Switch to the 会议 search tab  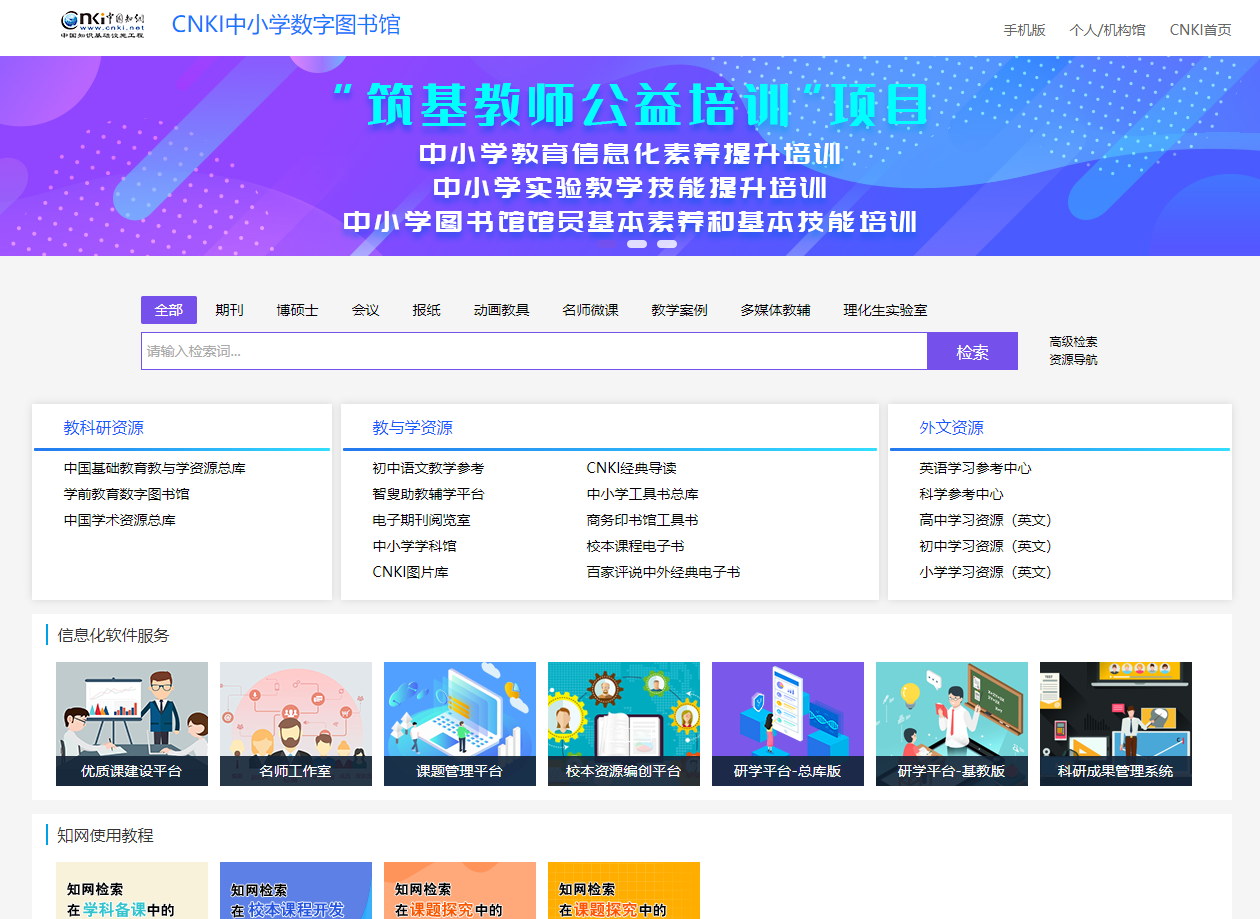coord(365,310)
